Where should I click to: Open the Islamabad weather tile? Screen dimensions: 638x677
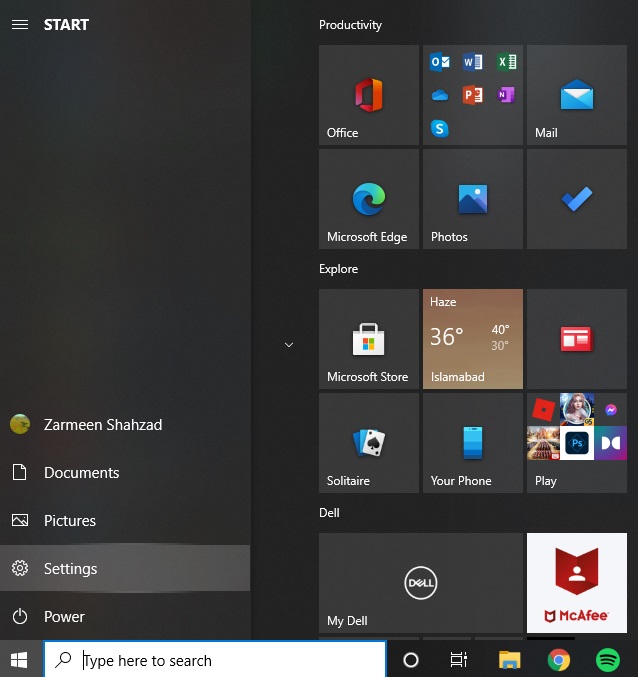(472, 339)
